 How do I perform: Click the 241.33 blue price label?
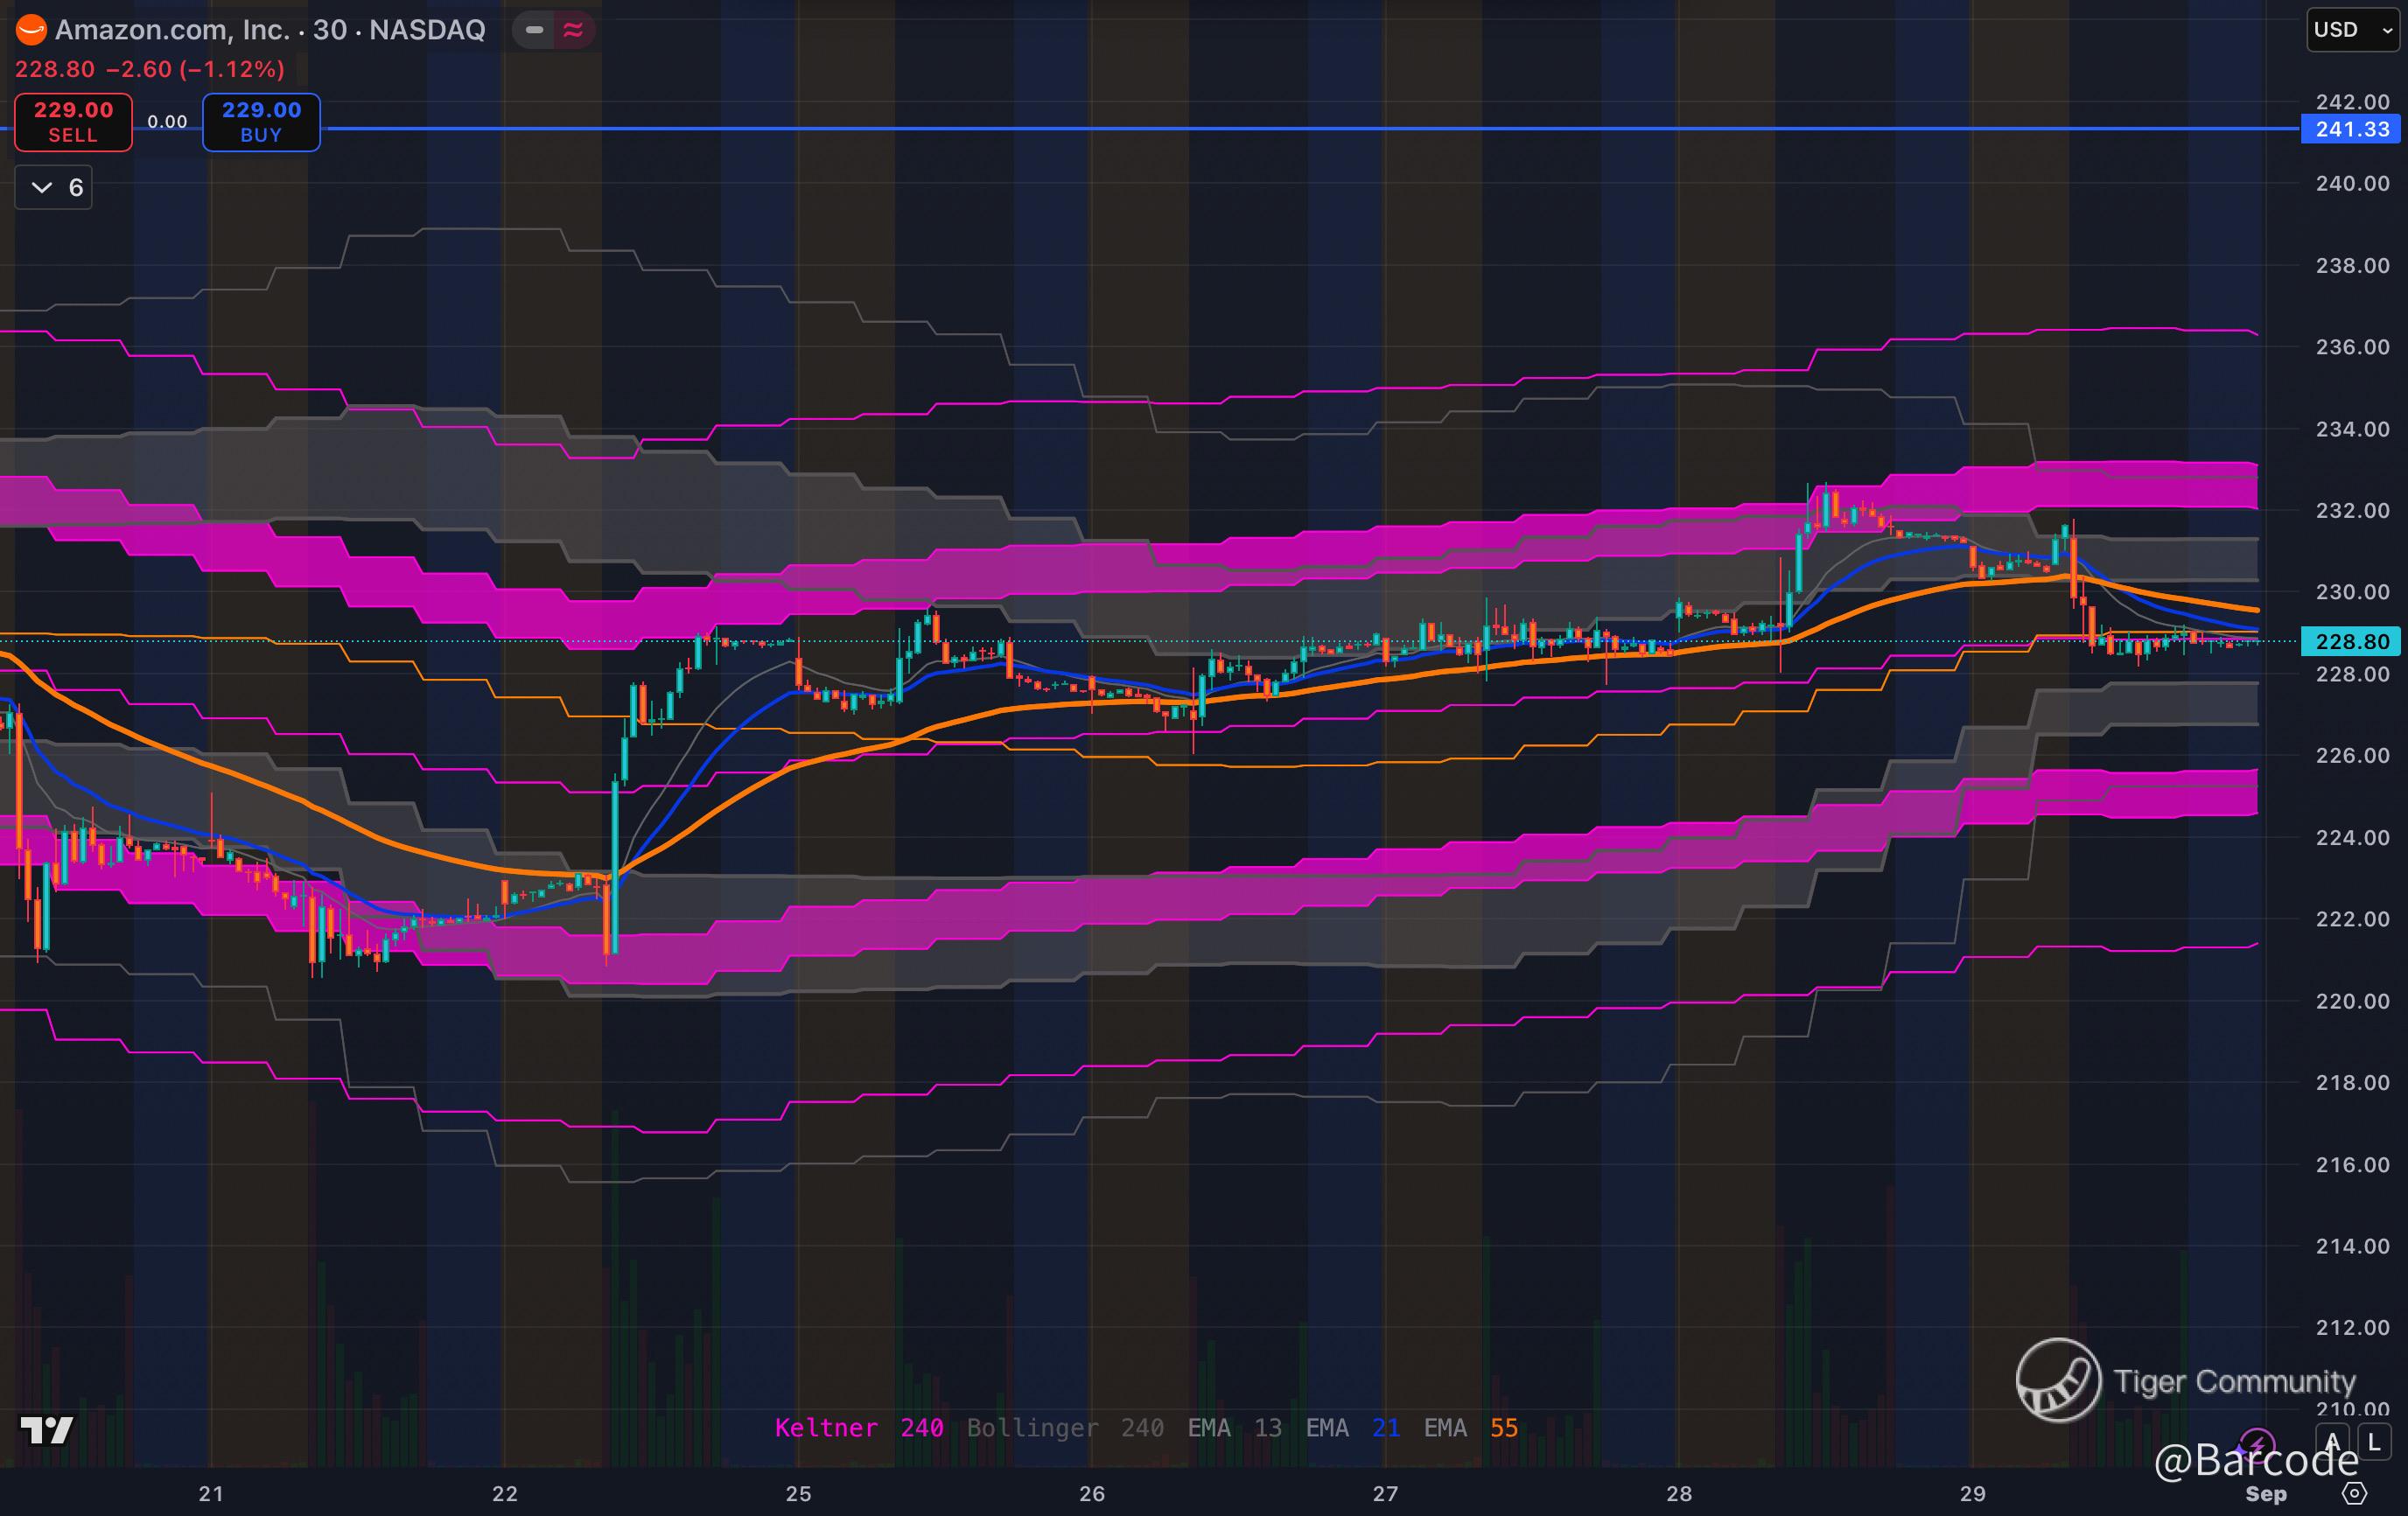click(2351, 129)
